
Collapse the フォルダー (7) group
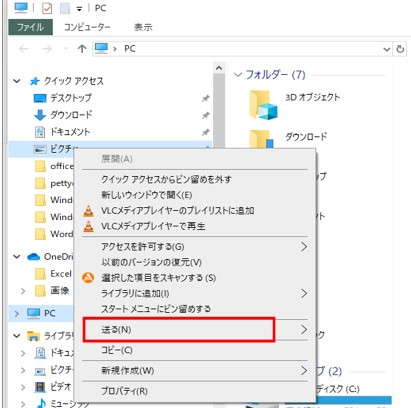(x=238, y=74)
